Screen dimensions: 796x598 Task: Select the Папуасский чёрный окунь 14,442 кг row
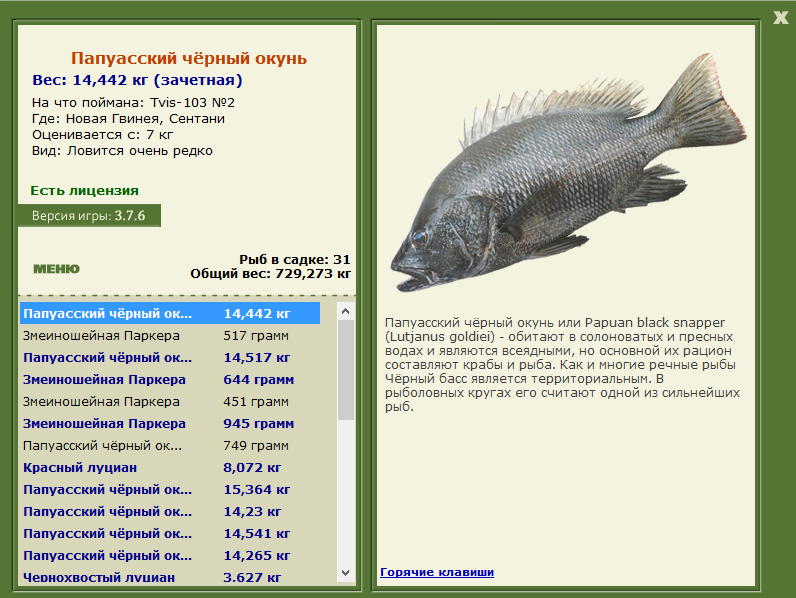(x=170, y=313)
